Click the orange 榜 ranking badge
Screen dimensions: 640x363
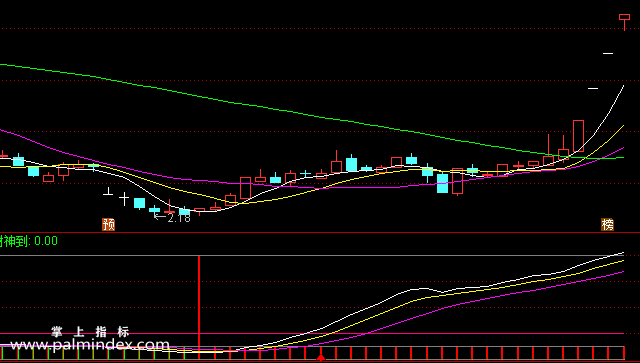pos(607,224)
